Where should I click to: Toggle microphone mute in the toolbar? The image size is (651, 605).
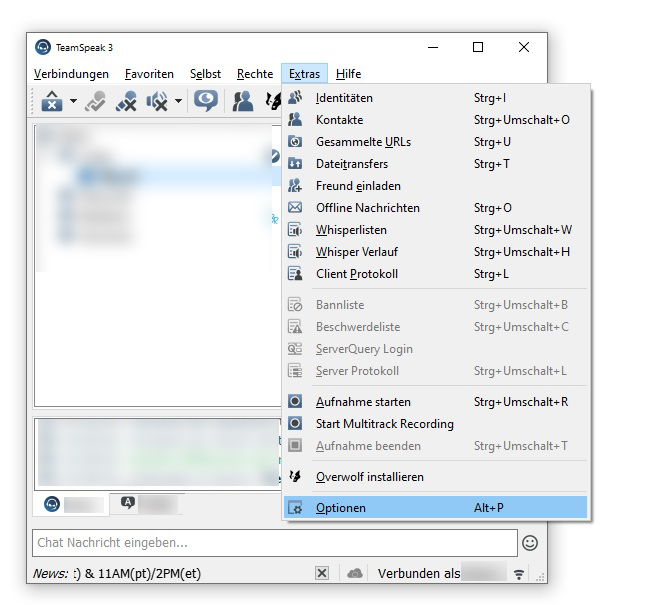click(x=126, y=101)
